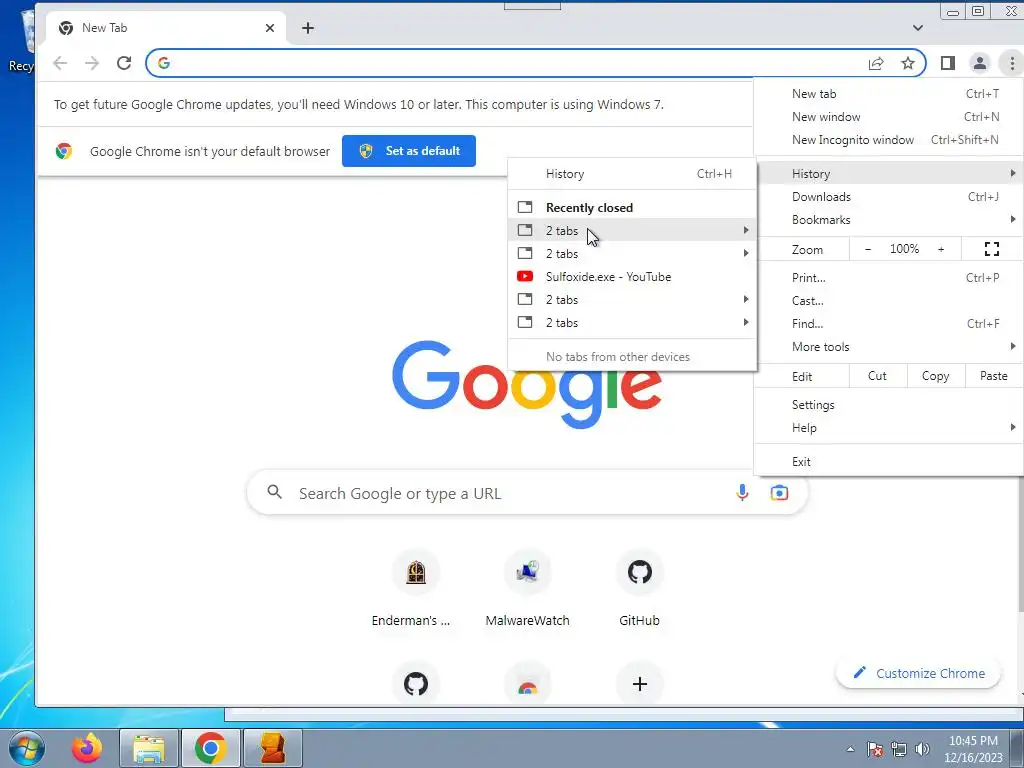Click the fullscreen icon in Zoom row
The image size is (1024, 768).
pos(991,249)
